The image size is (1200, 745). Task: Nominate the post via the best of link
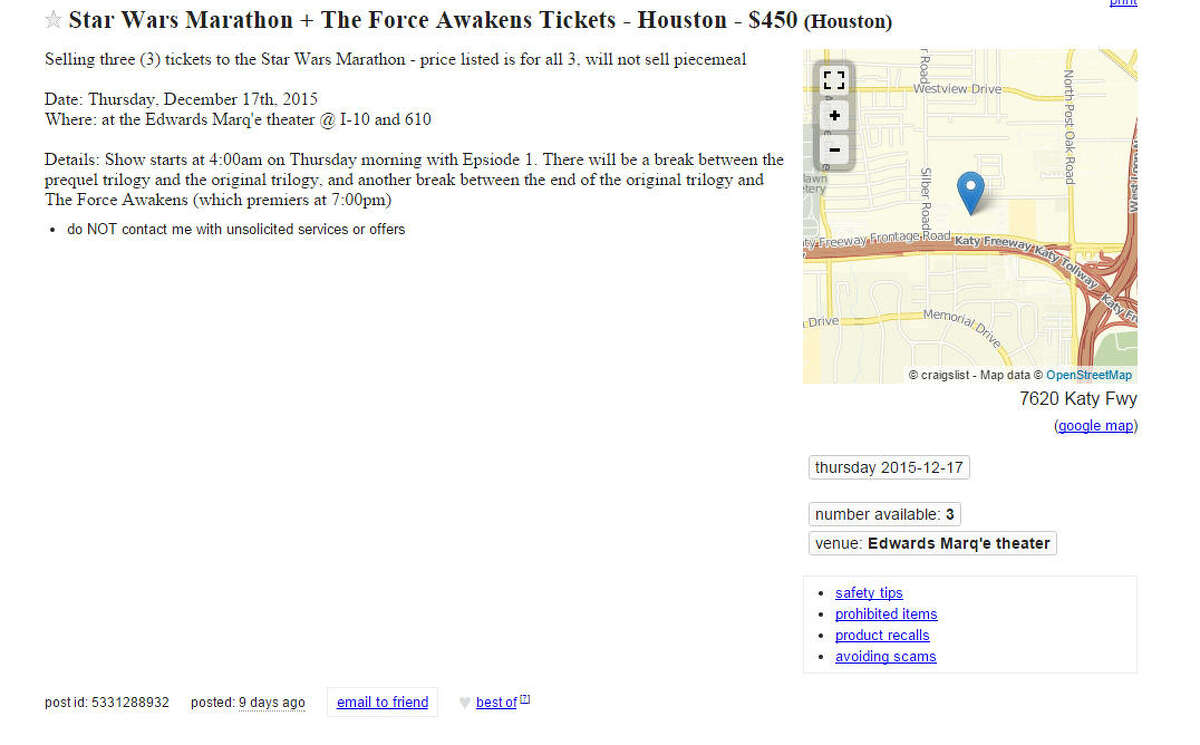496,703
